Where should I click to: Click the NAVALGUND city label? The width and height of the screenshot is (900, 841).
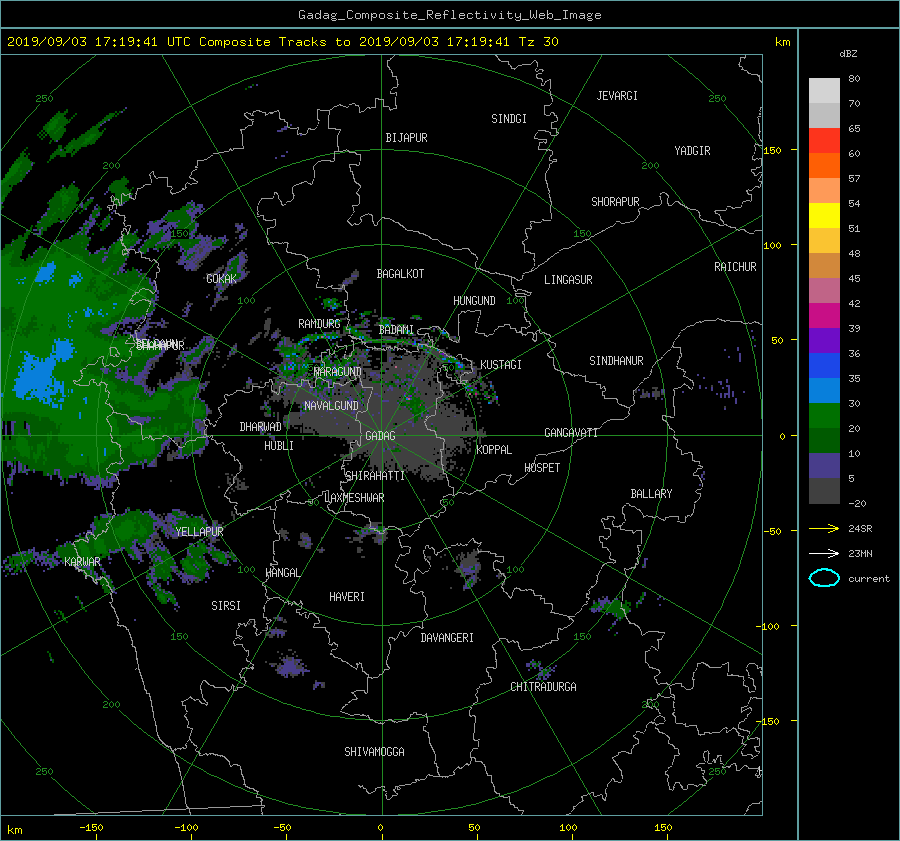point(331,406)
